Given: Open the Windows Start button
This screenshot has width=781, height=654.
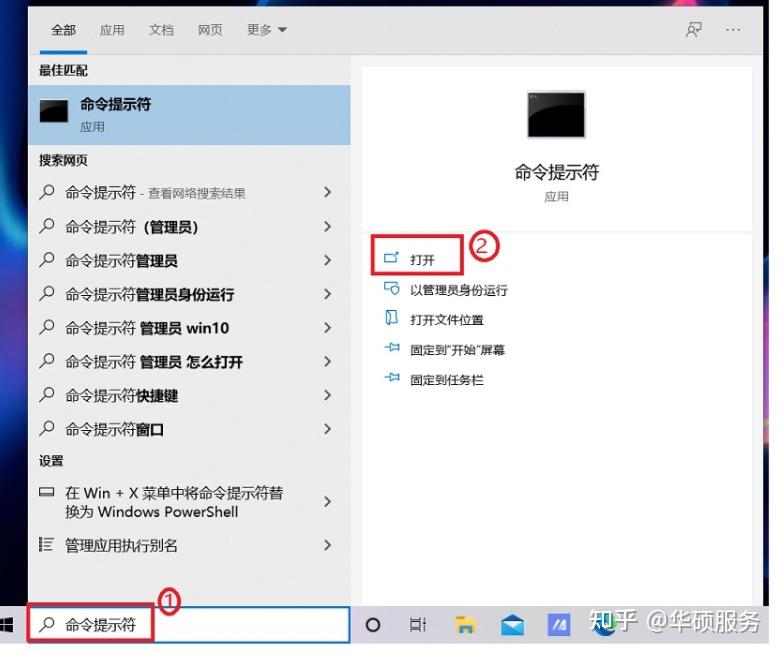Looking at the screenshot, I should tap(7, 625).
